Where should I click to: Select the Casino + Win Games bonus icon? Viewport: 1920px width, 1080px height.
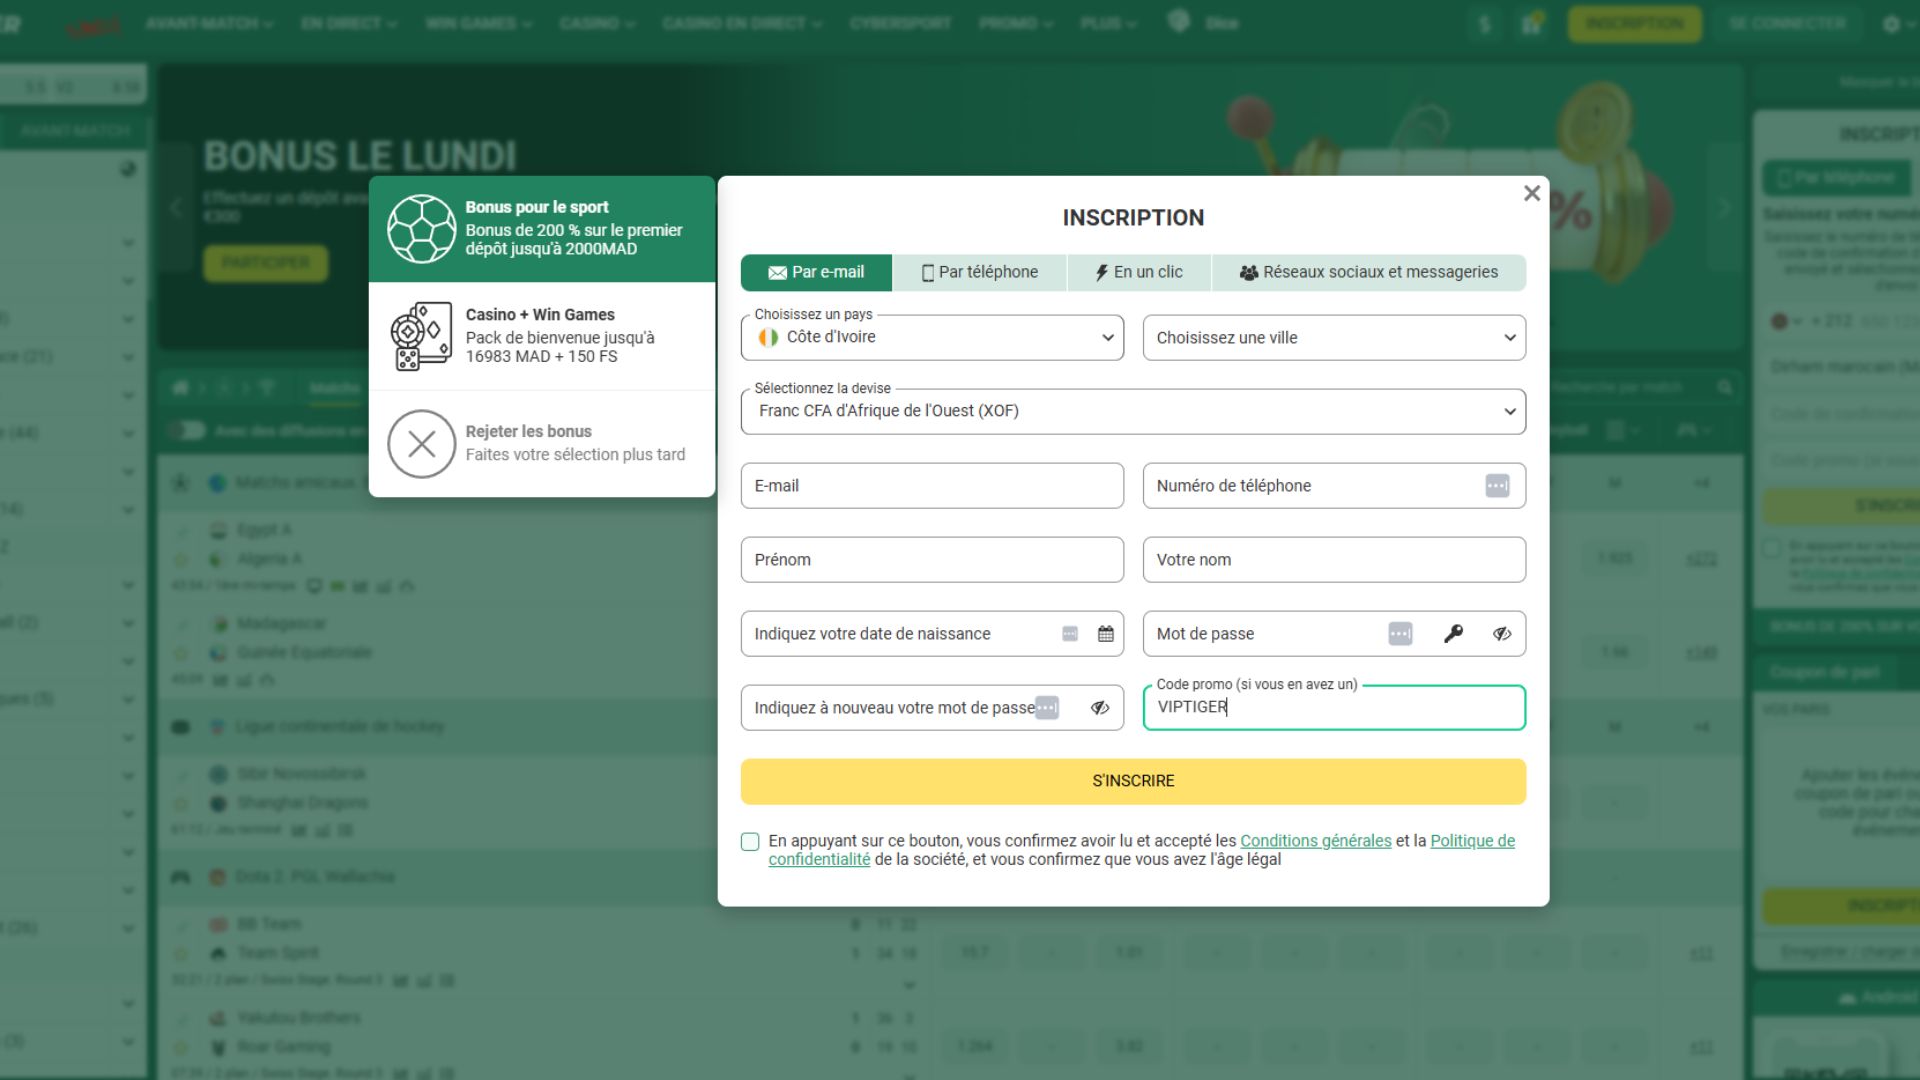point(421,336)
